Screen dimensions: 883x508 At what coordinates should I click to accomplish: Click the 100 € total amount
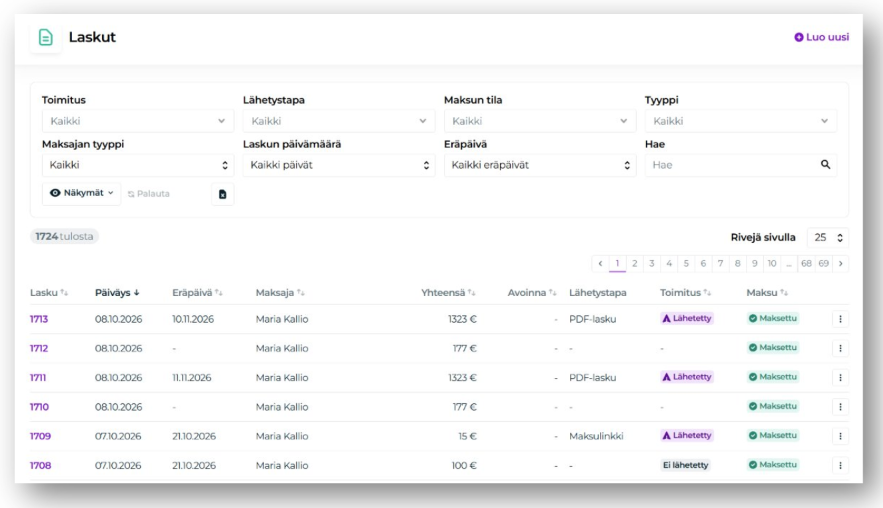pyautogui.click(x=464, y=466)
